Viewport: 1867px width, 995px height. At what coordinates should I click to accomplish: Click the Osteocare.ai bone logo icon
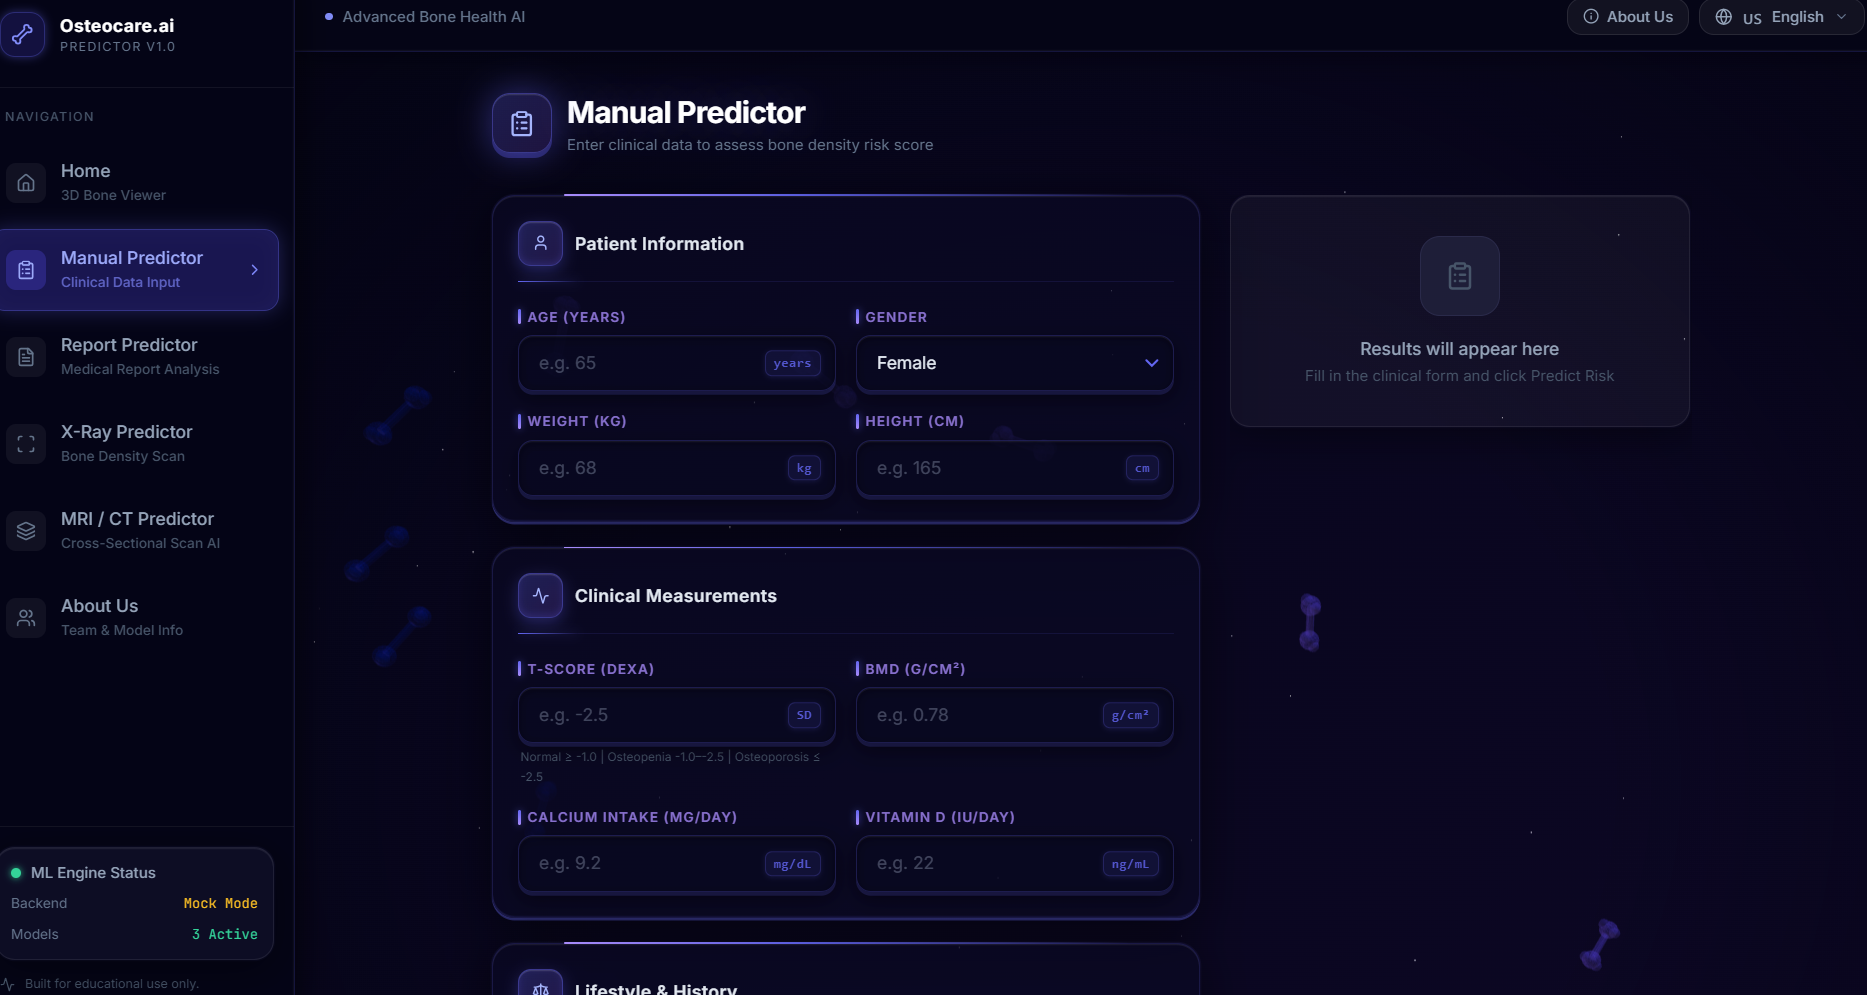pyautogui.click(x=22, y=34)
